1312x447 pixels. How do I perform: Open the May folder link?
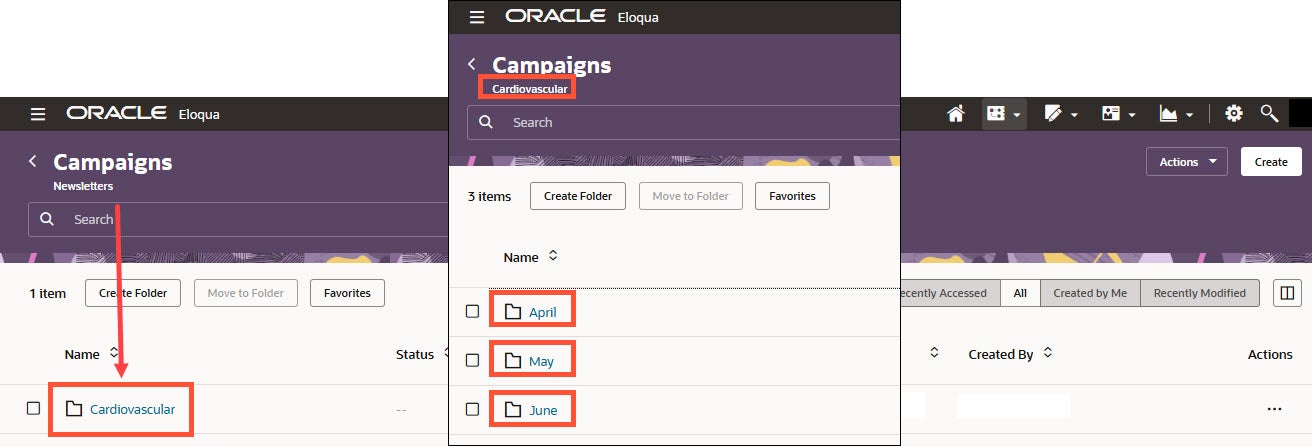pyautogui.click(x=541, y=361)
